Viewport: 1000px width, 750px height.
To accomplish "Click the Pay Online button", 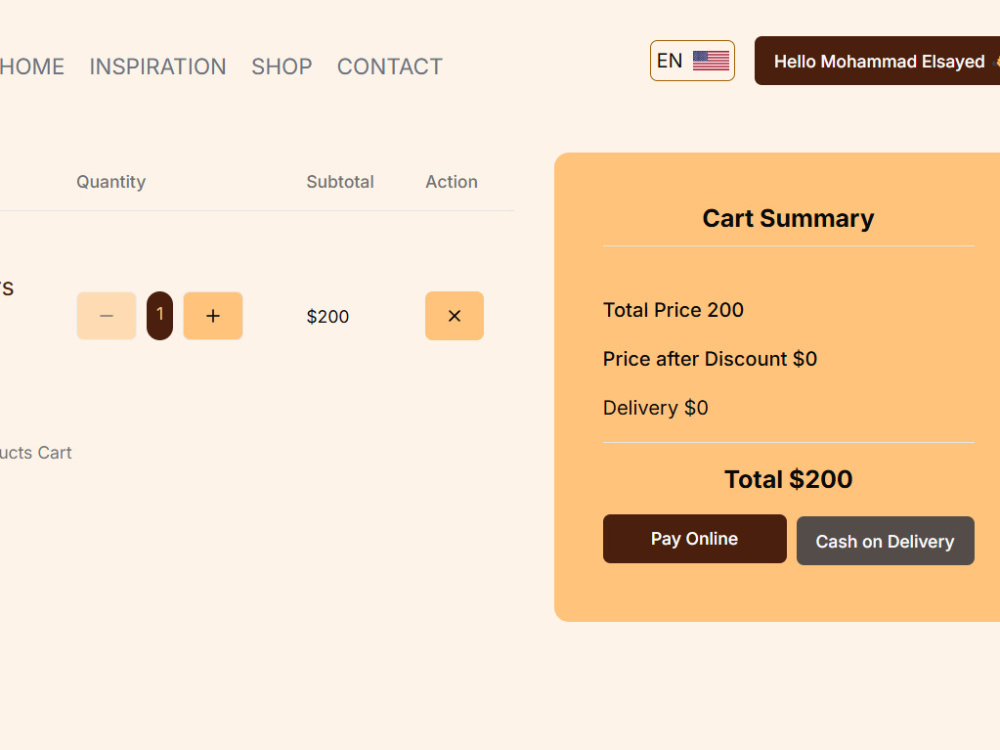I will [x=695, y=539].
